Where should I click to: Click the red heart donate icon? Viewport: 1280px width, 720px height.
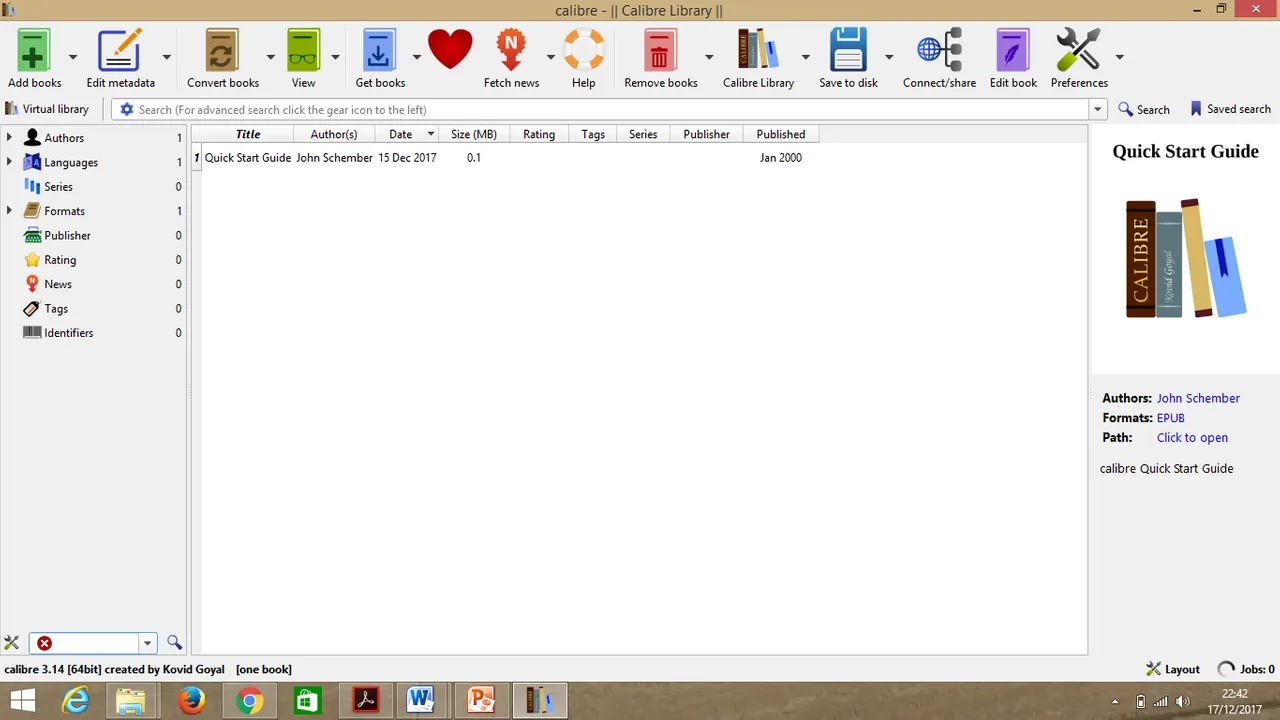450,49
